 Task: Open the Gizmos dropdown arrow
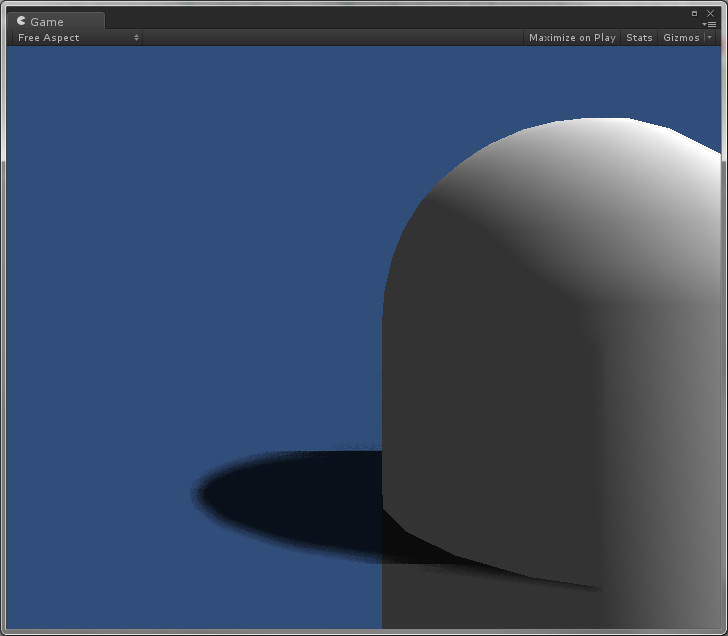click(709, 38)
